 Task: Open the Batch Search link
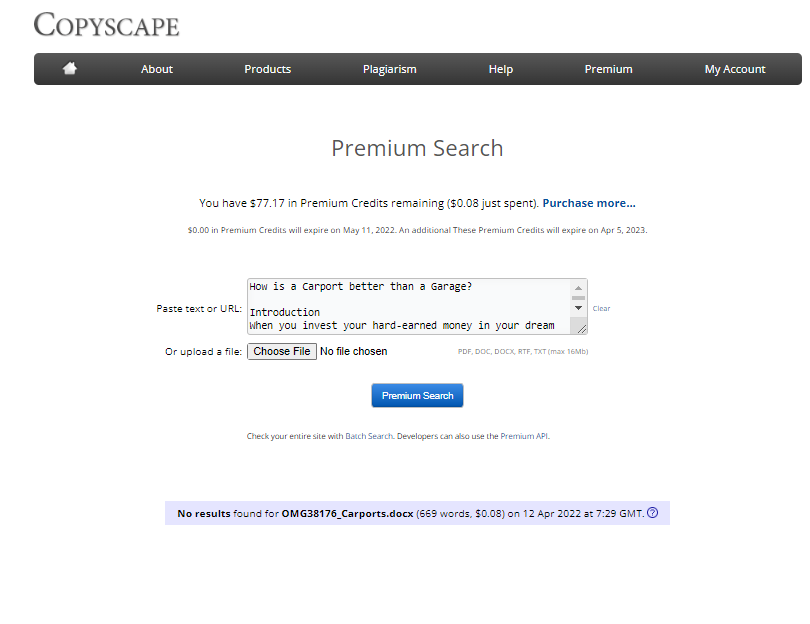pos(369,436)
